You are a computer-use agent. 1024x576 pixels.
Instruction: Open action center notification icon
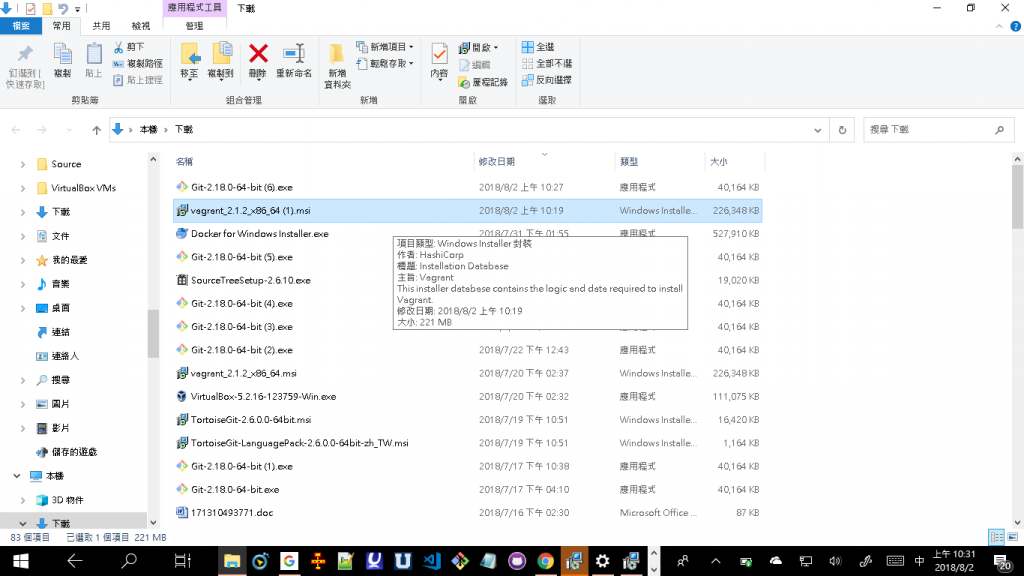pos(1002,561)
